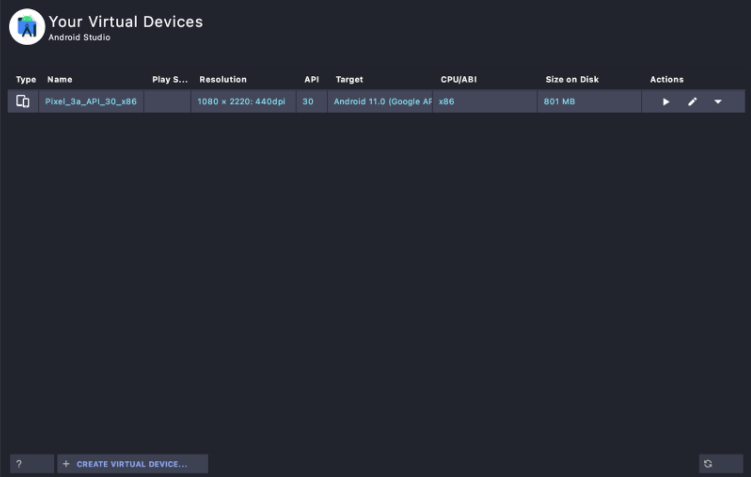Image resolution: width=751 pixels, height=477 pixels.
Task: Click the Android Studio logo icon
Action: pyautogui.click(x=27, y=27)
